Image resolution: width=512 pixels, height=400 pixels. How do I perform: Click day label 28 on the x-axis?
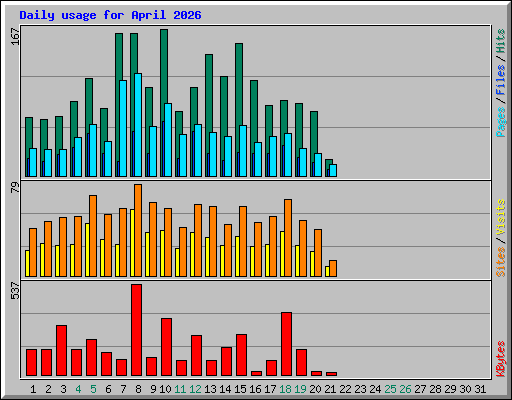click(435, 389)
